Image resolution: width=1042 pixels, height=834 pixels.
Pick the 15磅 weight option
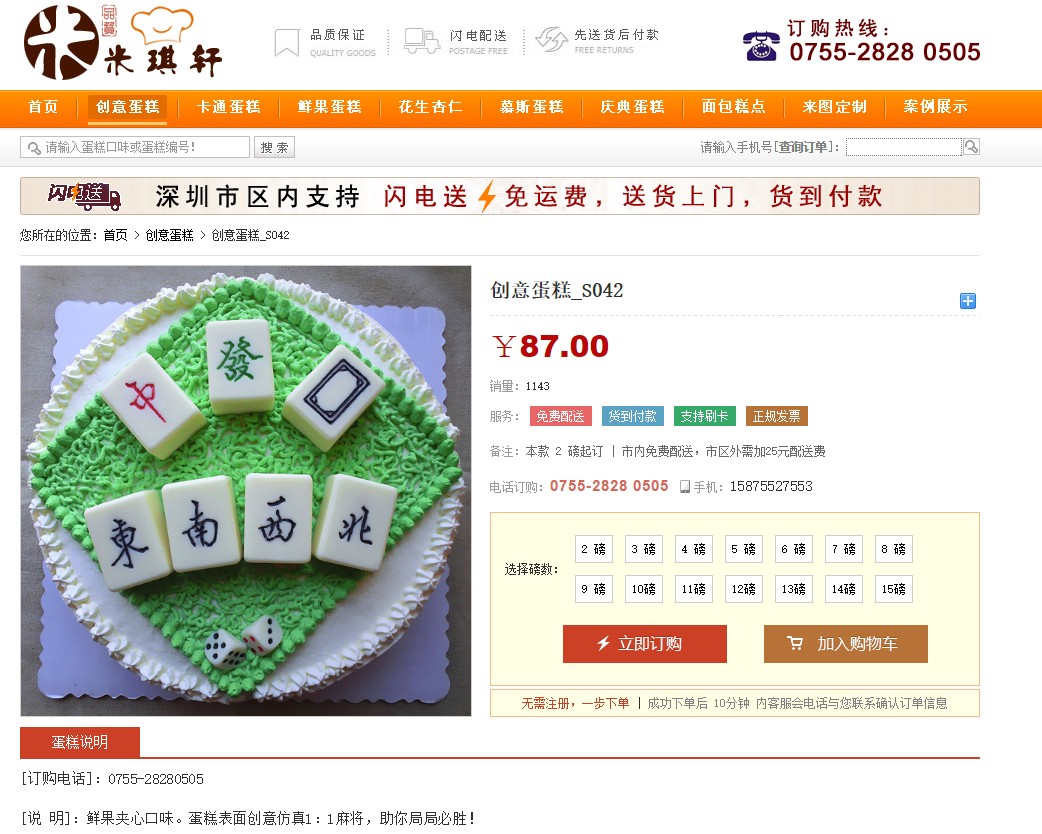tap(894, 589)
